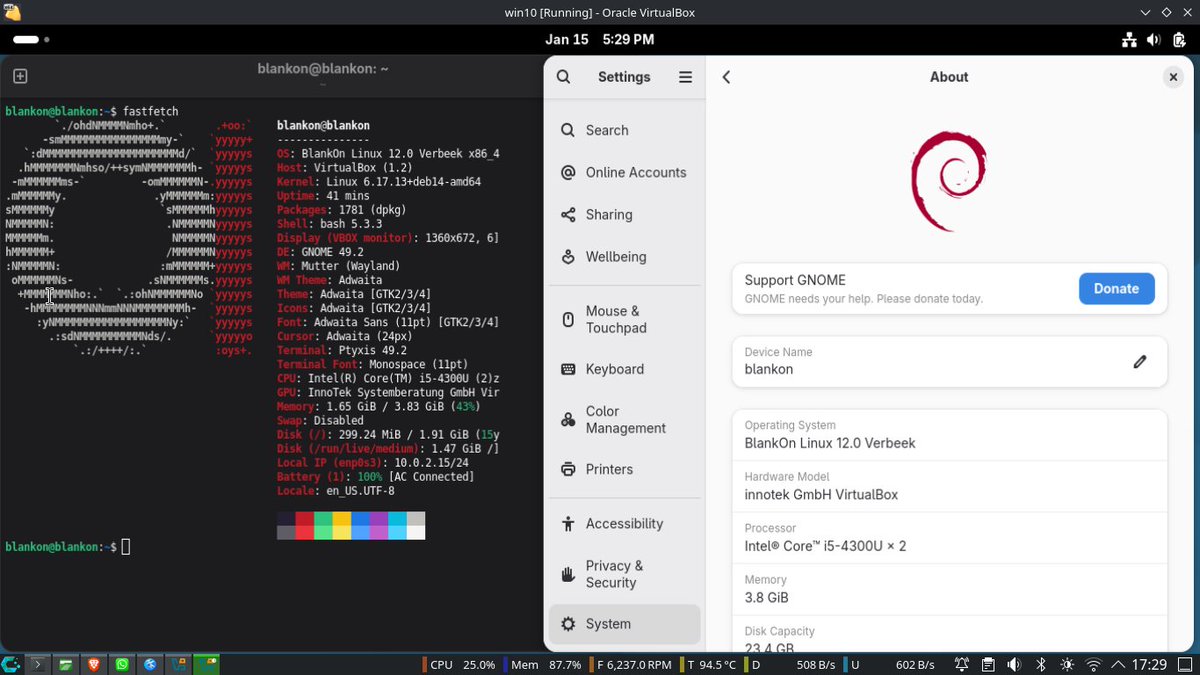The width and height of the screenshot is (1200, 675).
Task: Launch the terminal from the host taskbar
Action: (x=37, y=664)
